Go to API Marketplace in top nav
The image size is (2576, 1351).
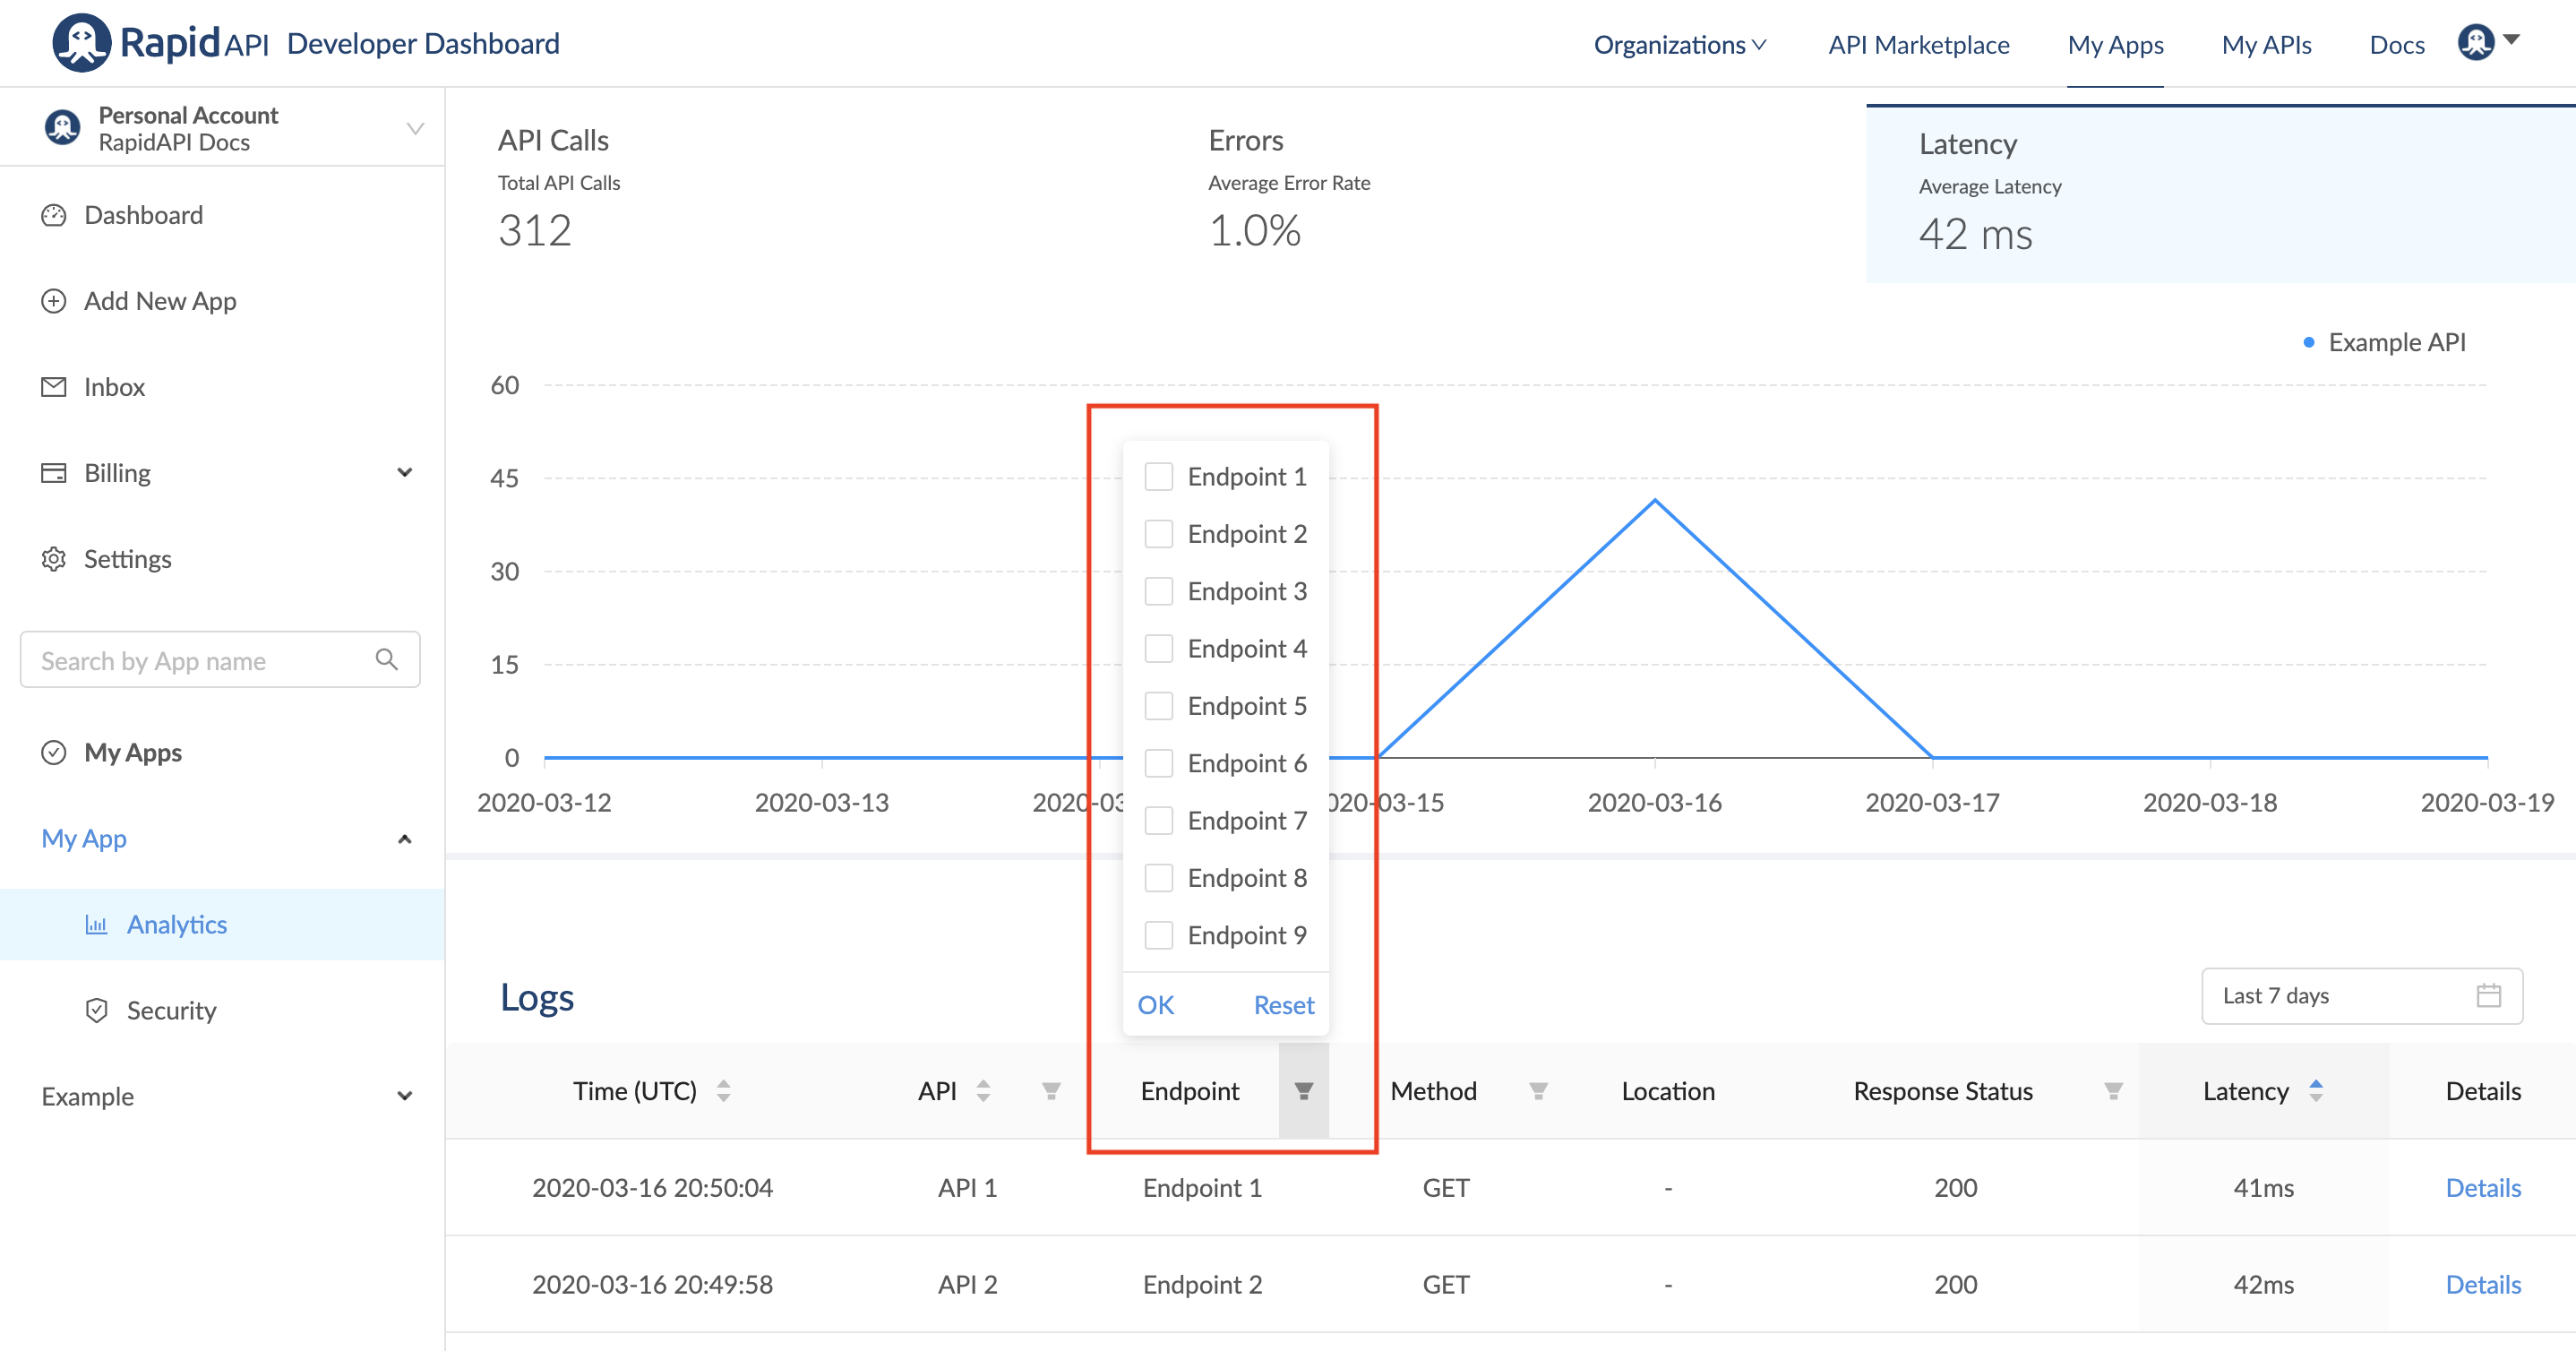1918,45
